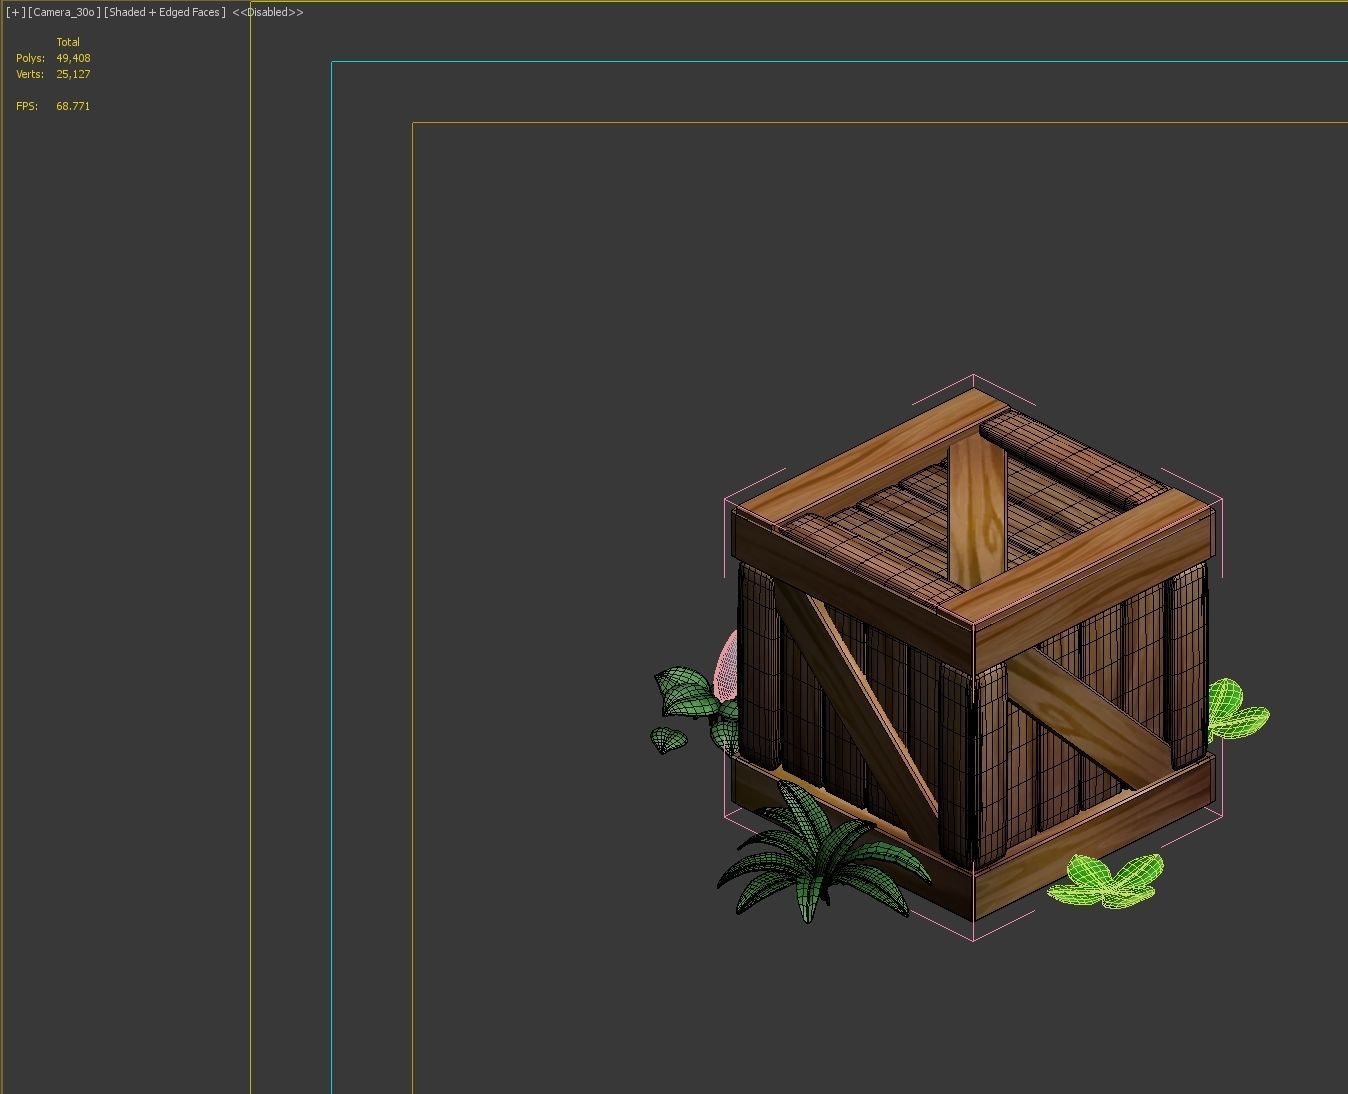This screenshot has height=1094, width=1348.
Task: Select the bright green clover leaves below crate
Action: (1105, 880)
